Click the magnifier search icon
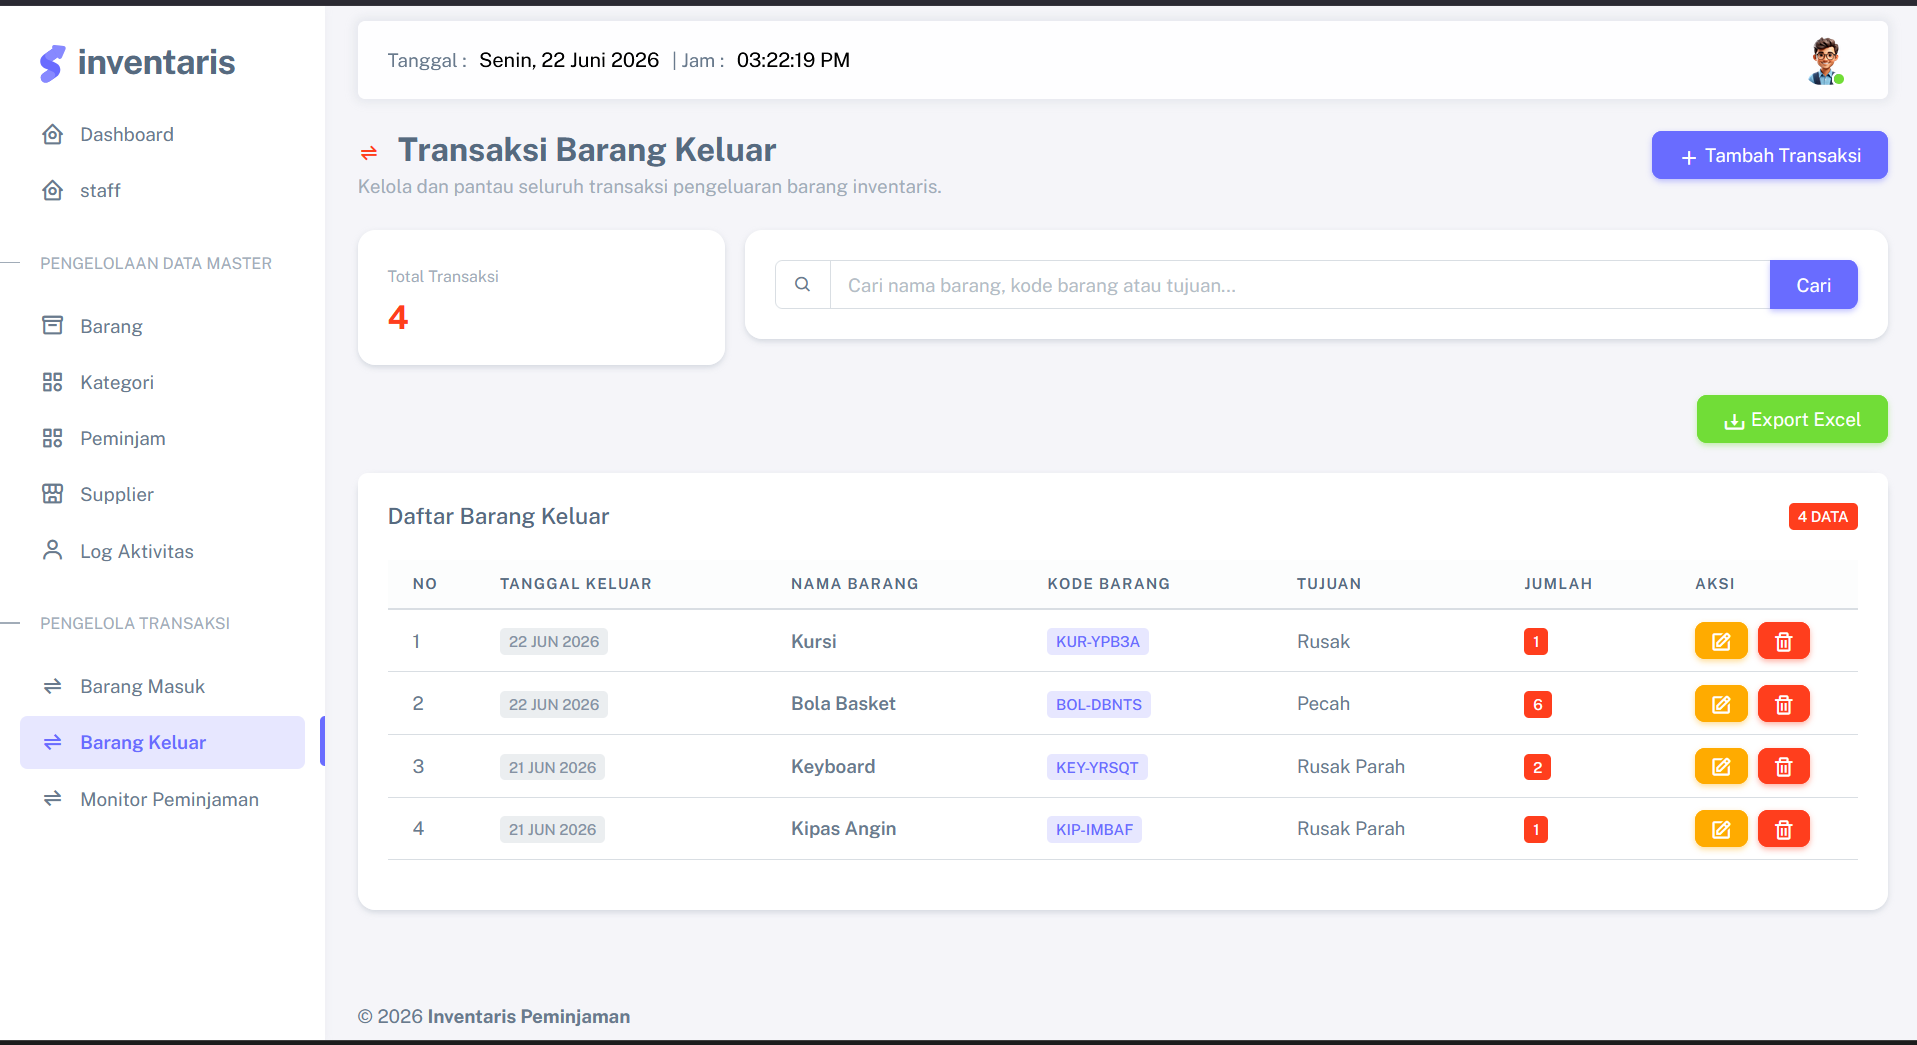This screenshot has height=1045, width=1917. (x=802, y=285)
